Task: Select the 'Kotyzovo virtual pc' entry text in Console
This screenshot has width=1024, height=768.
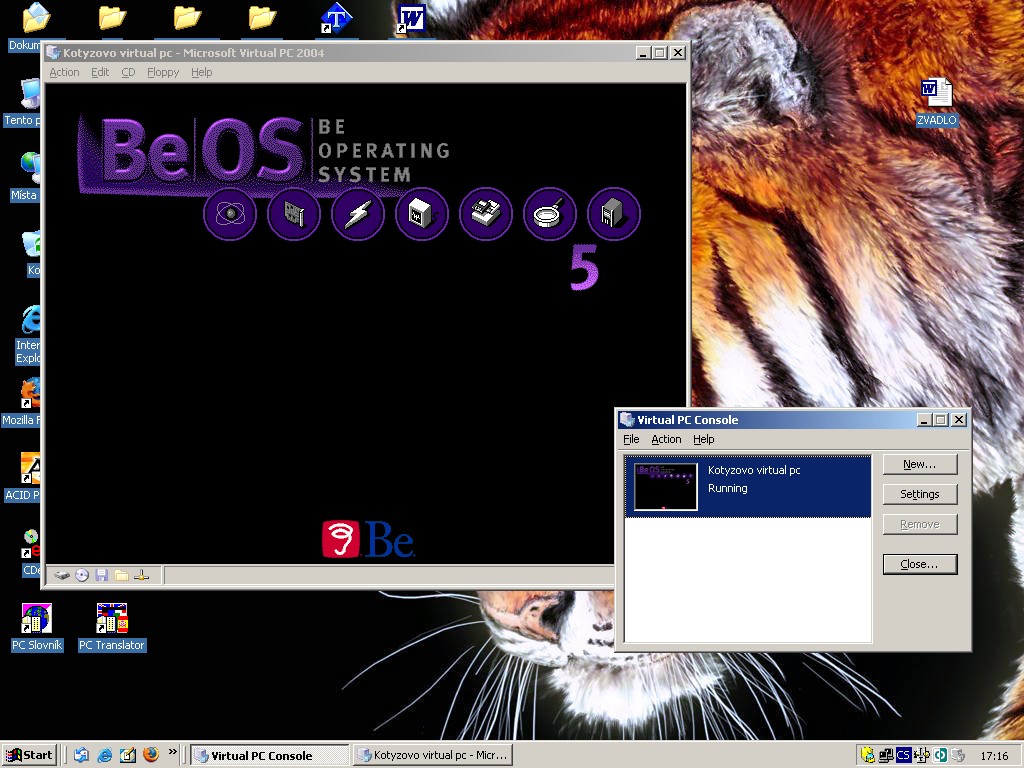Action: (754, 470)
